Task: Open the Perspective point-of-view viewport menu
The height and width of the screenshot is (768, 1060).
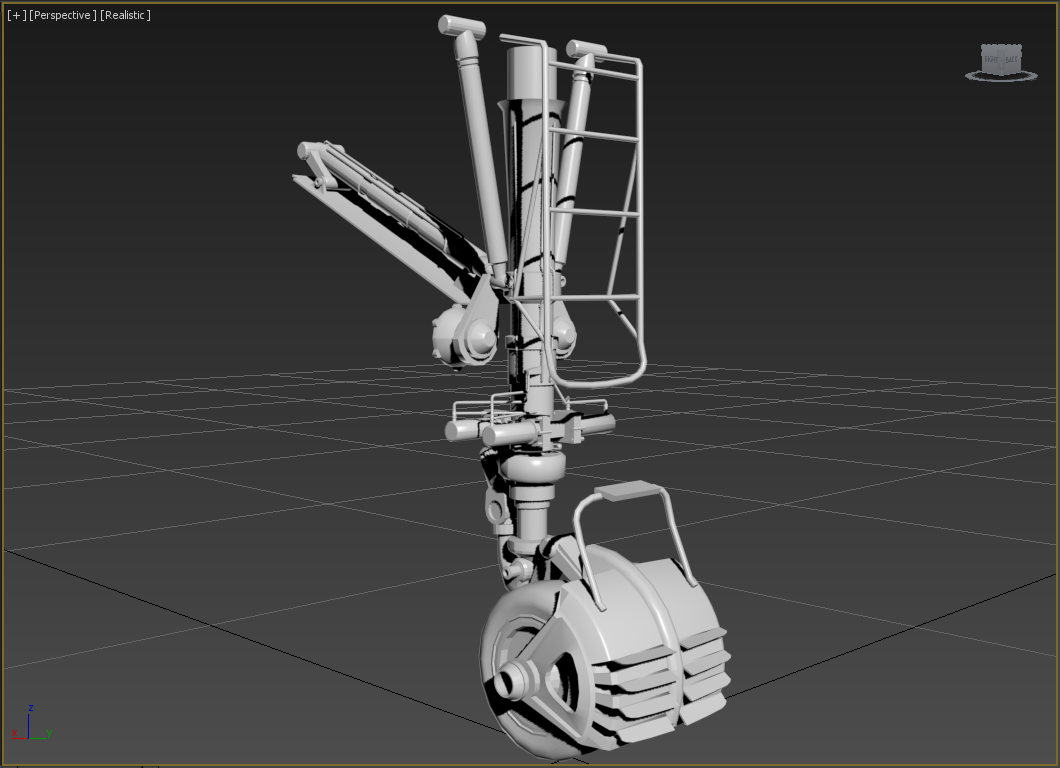Action: 63,15
